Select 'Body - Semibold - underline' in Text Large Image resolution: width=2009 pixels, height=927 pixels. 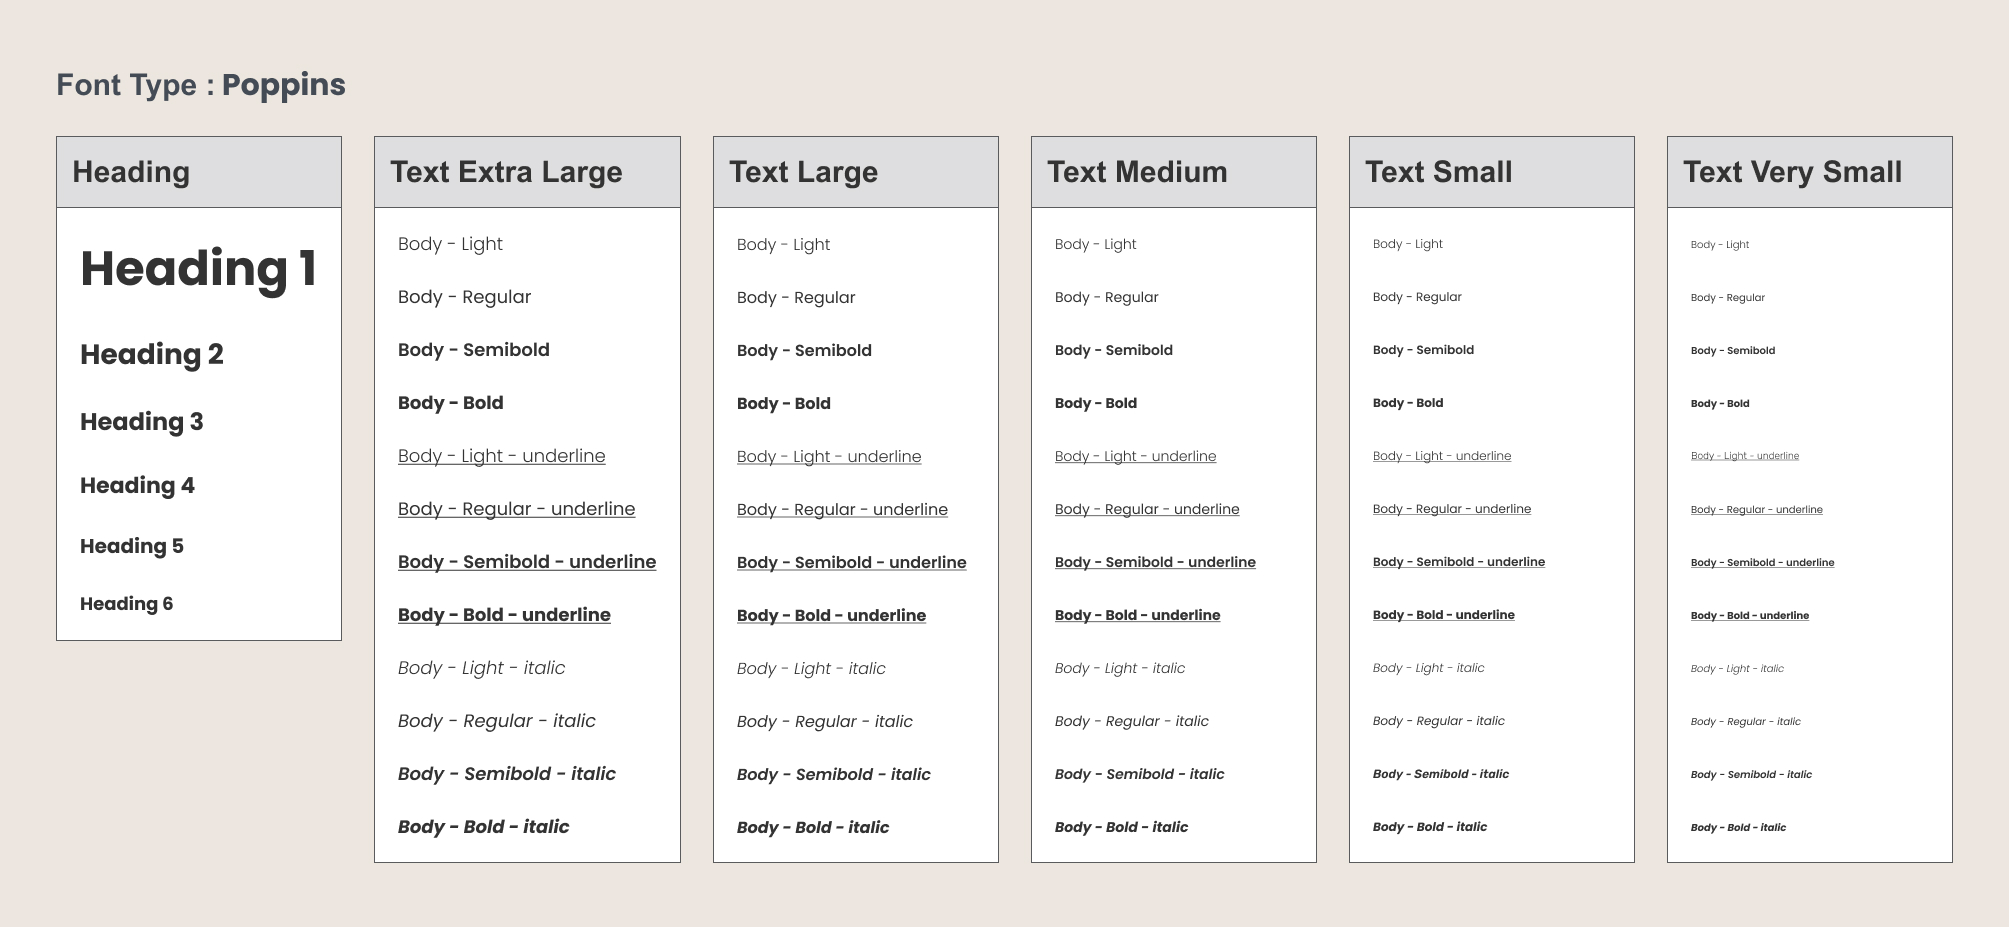[x=852, y=563]
